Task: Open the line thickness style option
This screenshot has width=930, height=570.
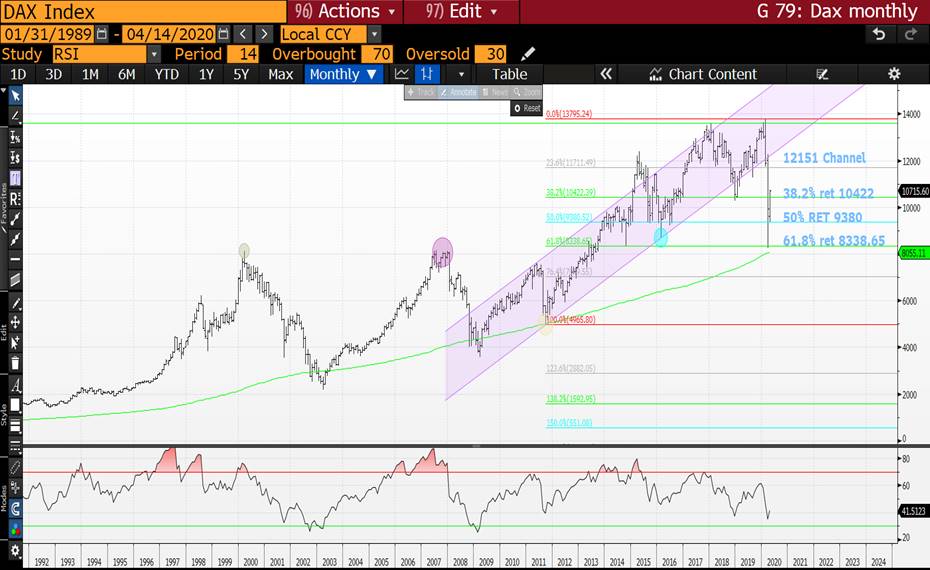Action: point(15,425)
